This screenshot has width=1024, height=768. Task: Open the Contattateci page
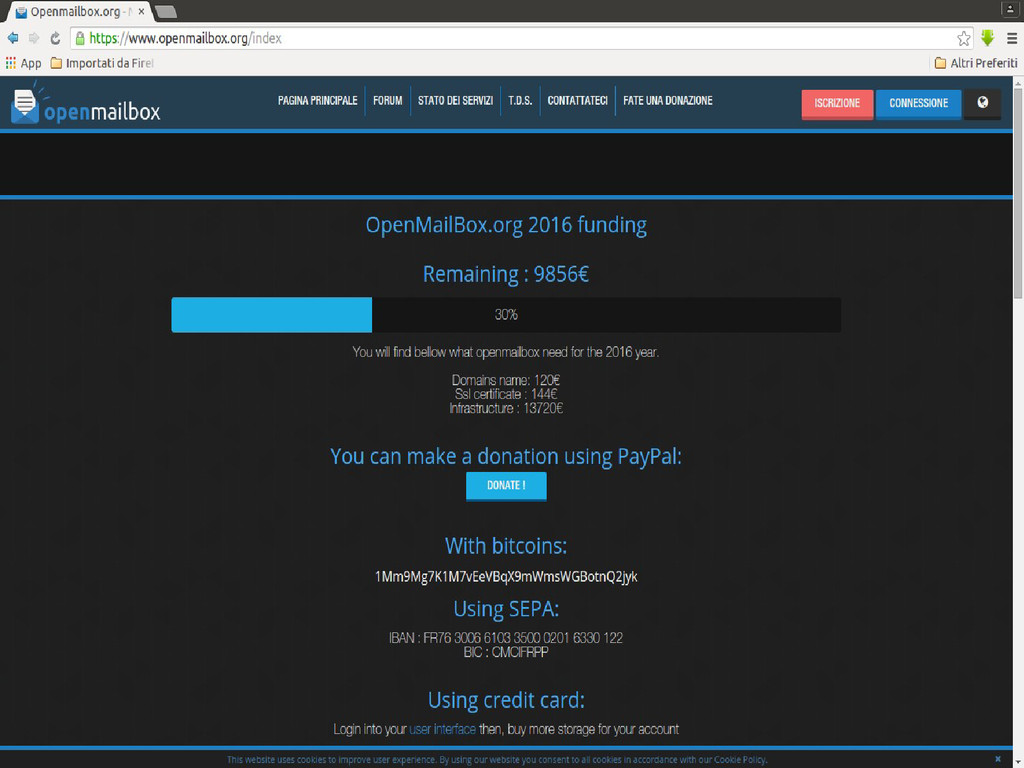(577, 101)
